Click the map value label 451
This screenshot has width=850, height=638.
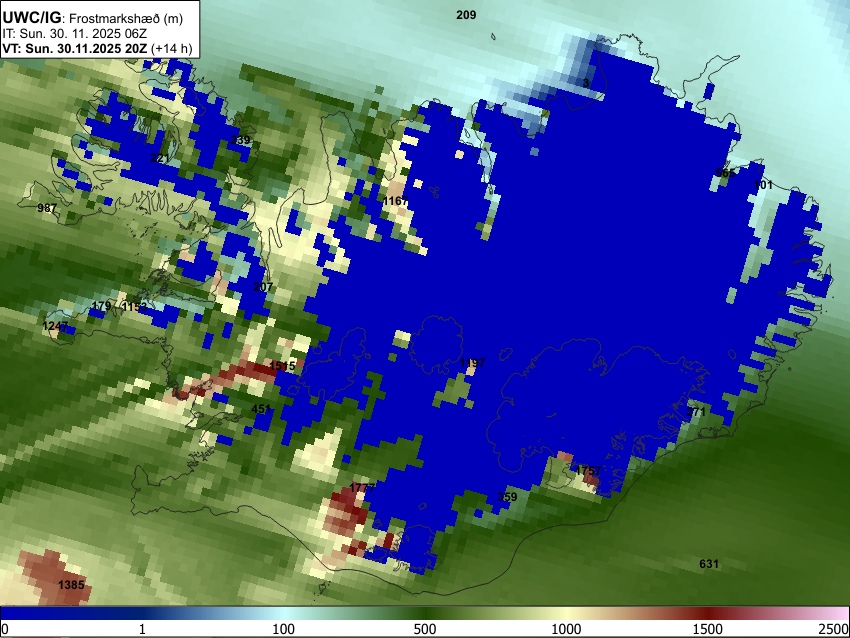[x=261, y=409]
